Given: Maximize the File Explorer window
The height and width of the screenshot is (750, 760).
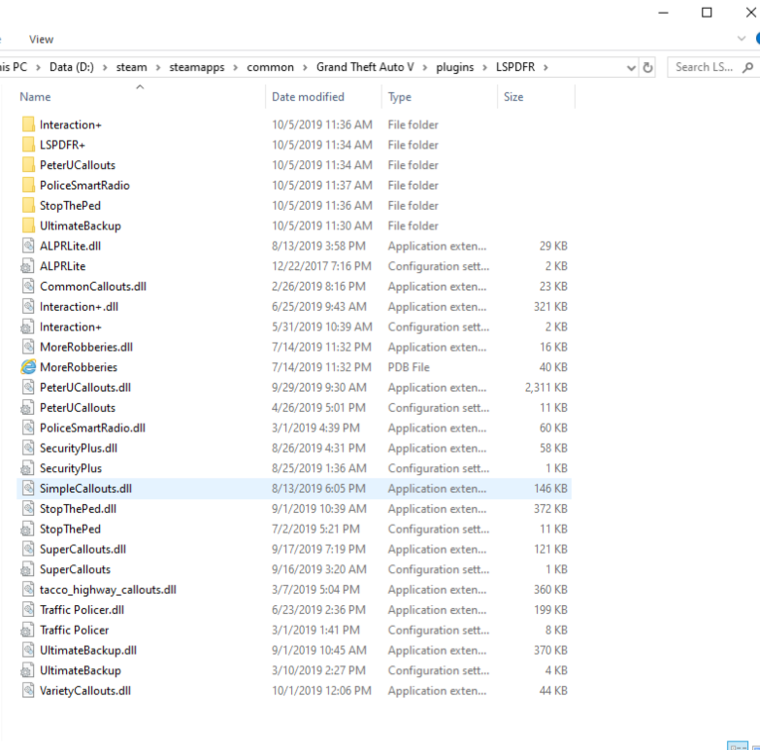Looking at the screenshot, I should [707, 13].
